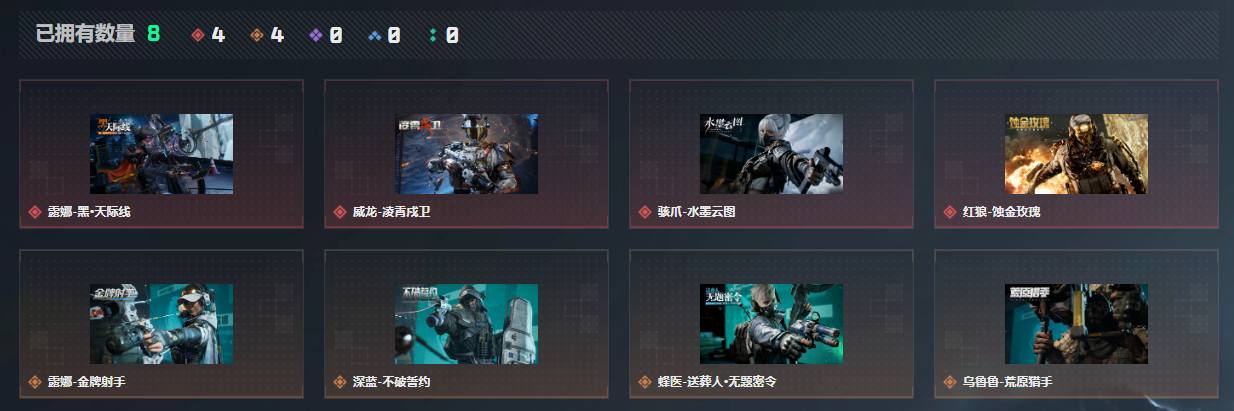Select the 深蓝-不破誓约 skin image

466,324
